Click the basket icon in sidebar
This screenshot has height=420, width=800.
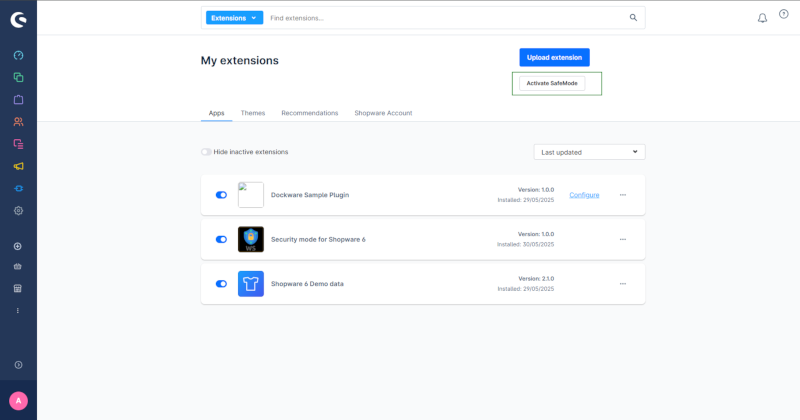click(x=18, y=266)
